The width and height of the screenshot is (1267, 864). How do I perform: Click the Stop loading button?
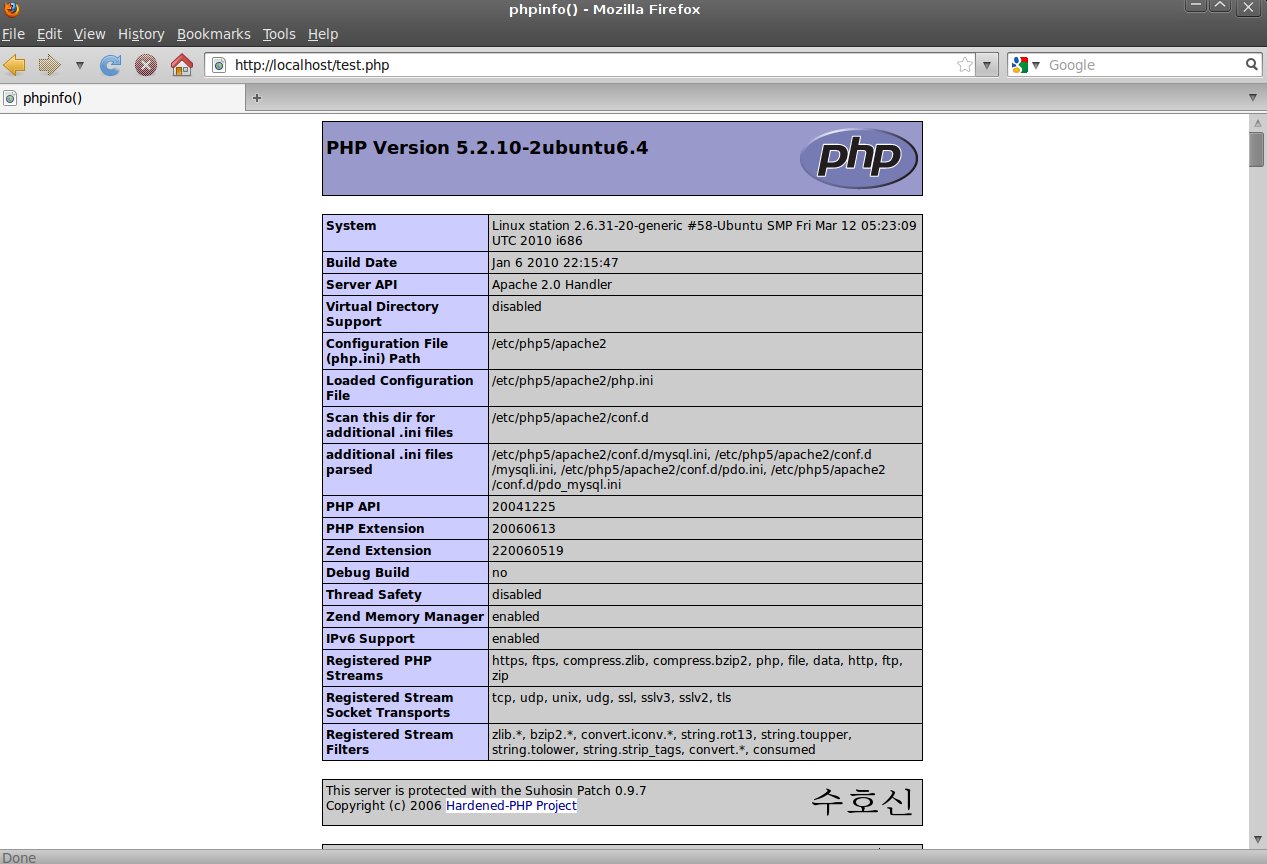pyautogui.click(x=146, y=65)
